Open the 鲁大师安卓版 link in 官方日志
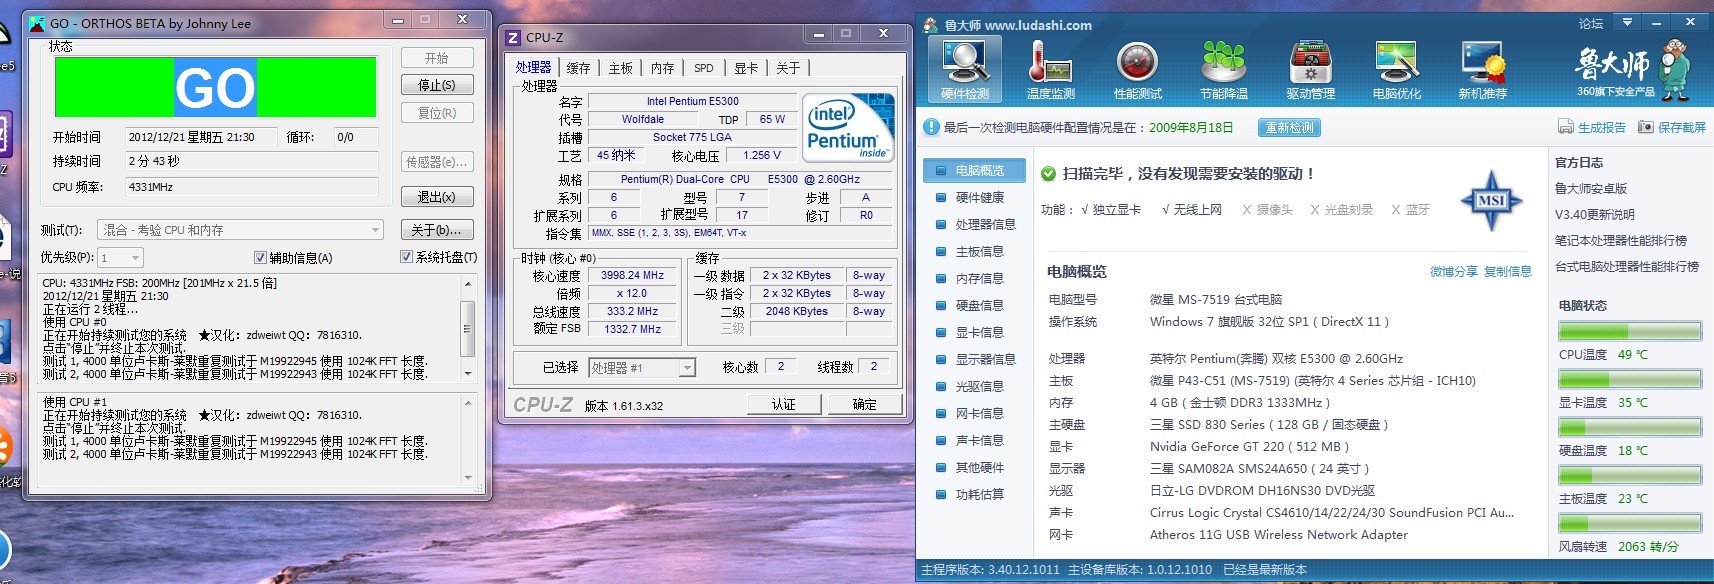Viewport: 1714px width, 584px height. 1591,188
